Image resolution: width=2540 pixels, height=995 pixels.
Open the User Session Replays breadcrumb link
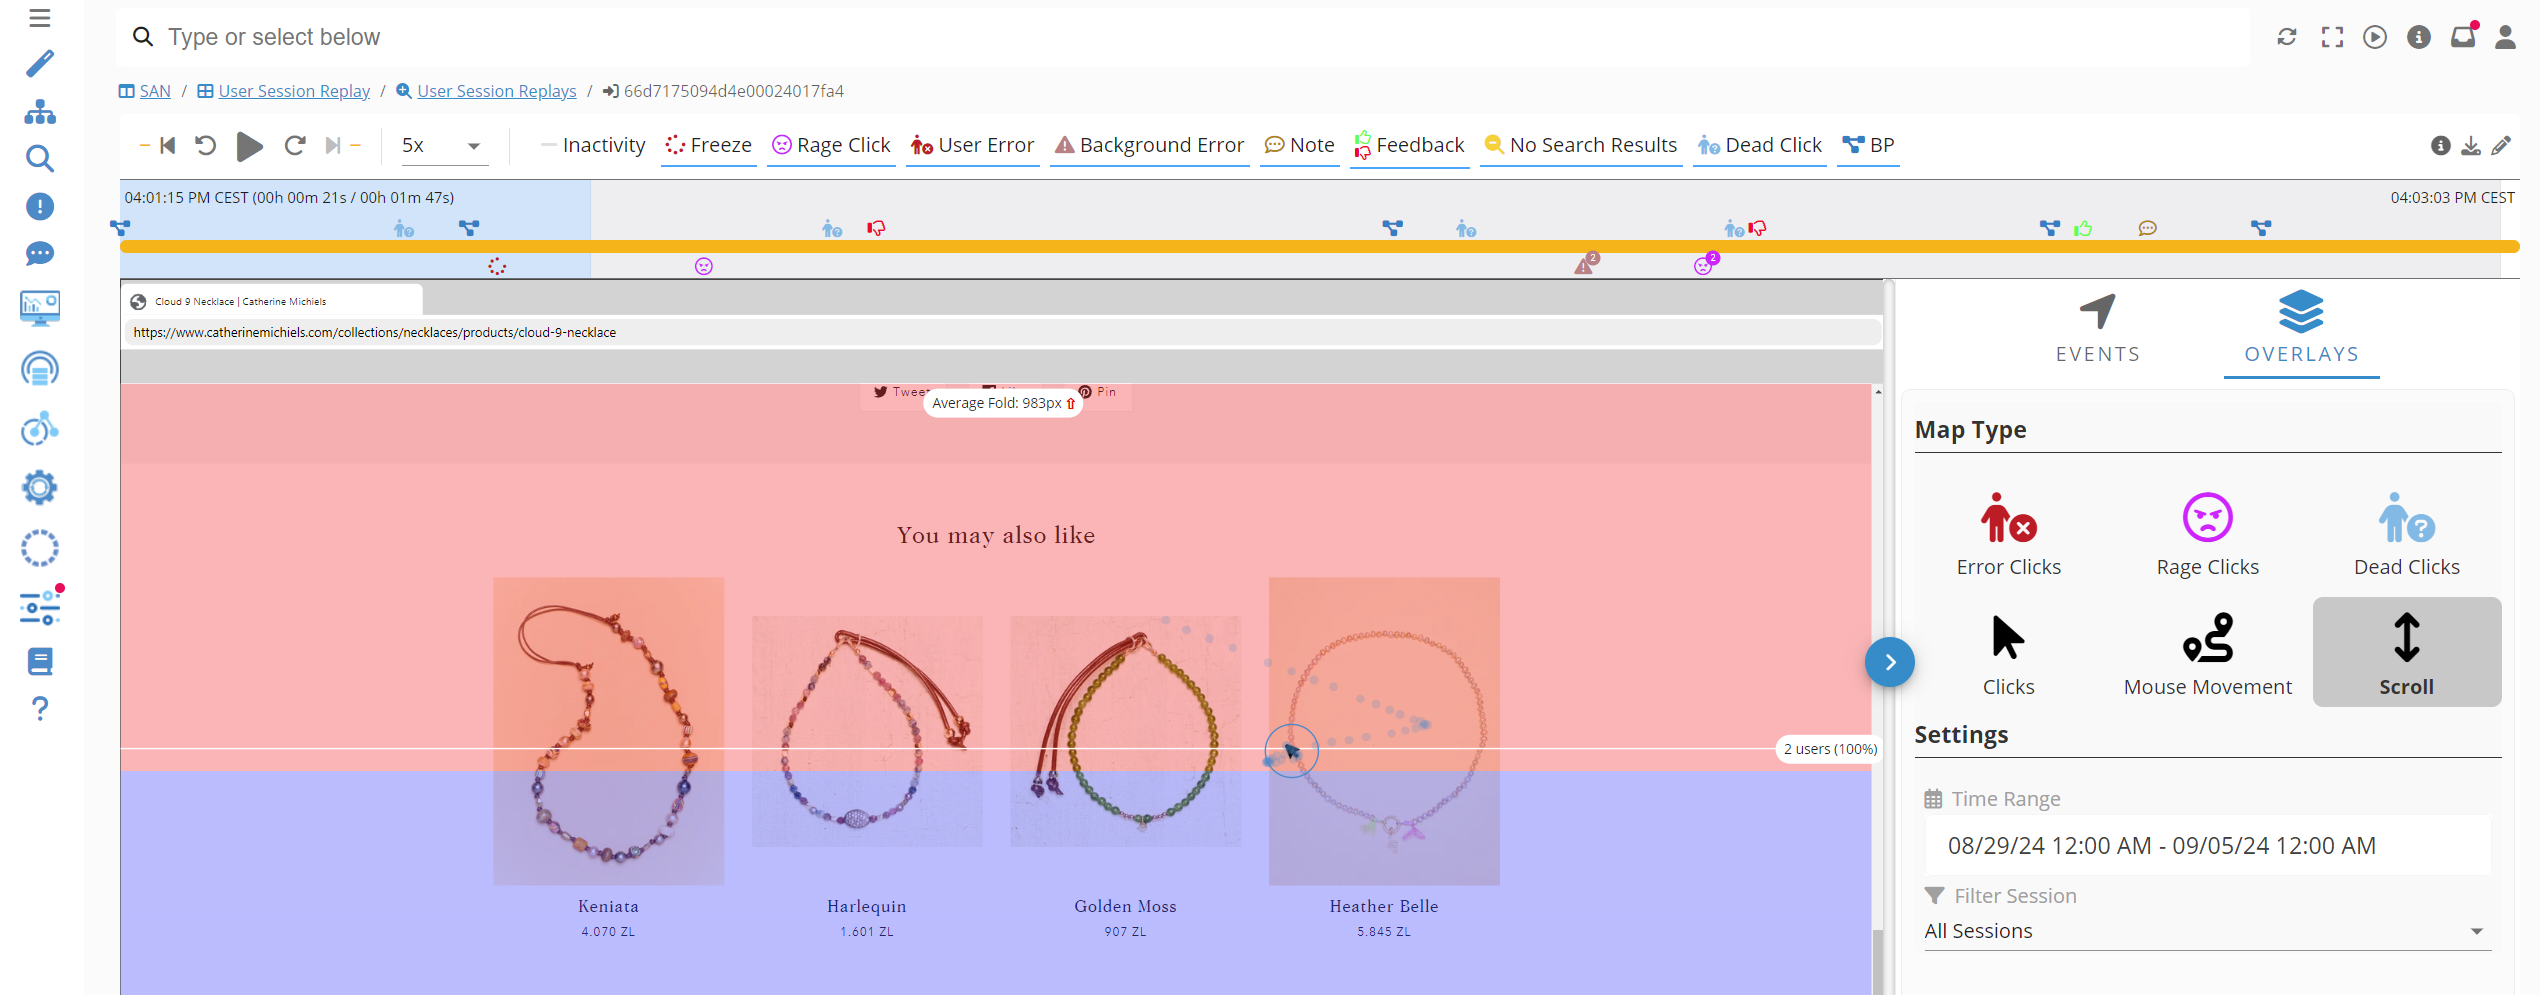(x=496, y=91)
